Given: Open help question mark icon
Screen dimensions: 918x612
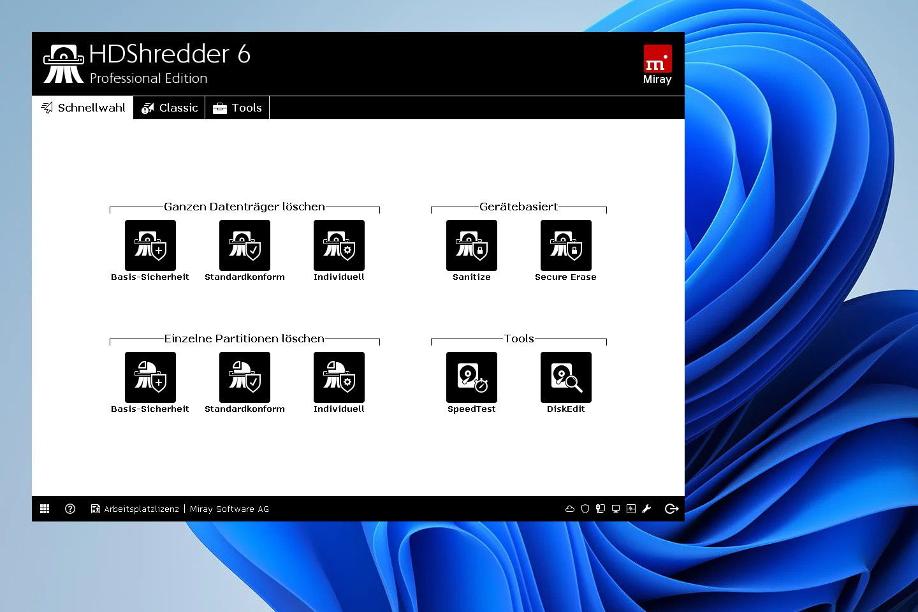Looking at the screenshot, I should click(70, 509).
